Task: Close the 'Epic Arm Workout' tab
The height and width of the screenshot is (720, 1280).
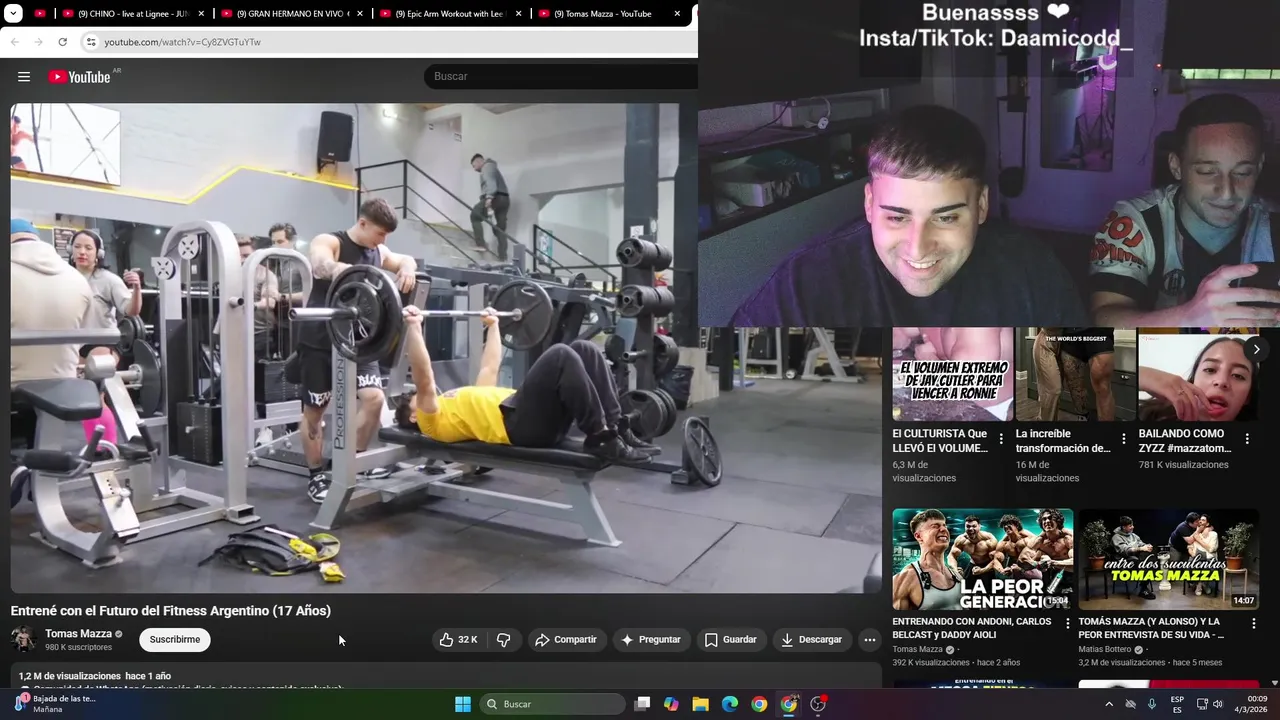Action: pos(518,14)
